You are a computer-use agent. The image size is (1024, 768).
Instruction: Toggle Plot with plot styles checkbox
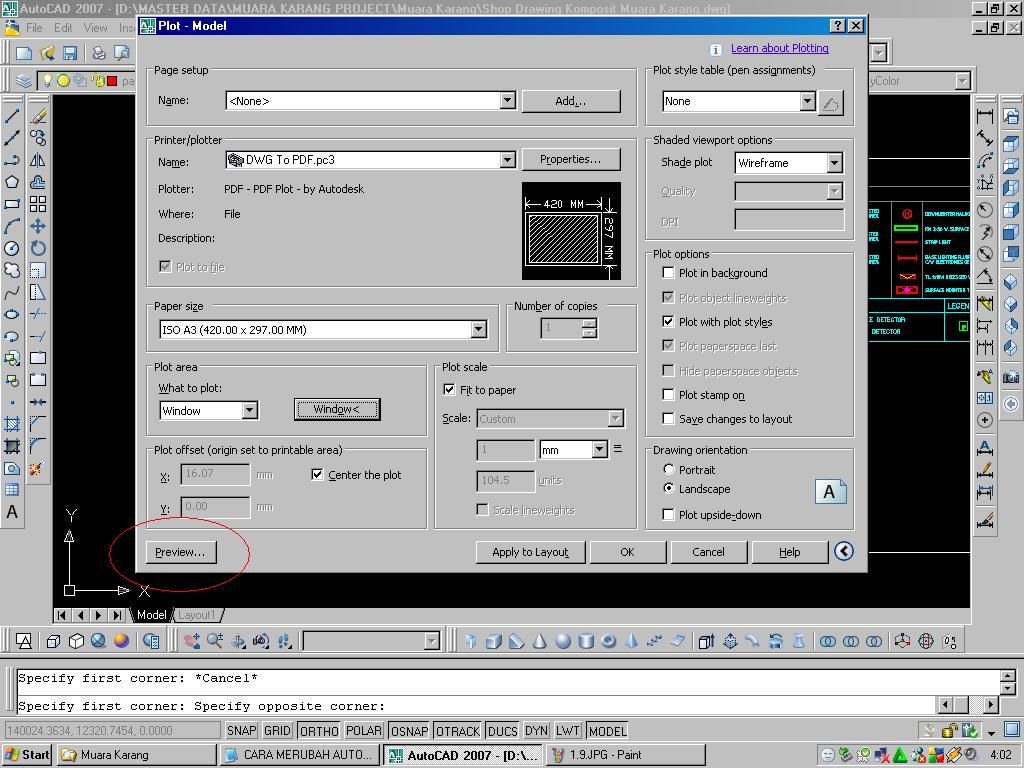[x=668, y=321]
